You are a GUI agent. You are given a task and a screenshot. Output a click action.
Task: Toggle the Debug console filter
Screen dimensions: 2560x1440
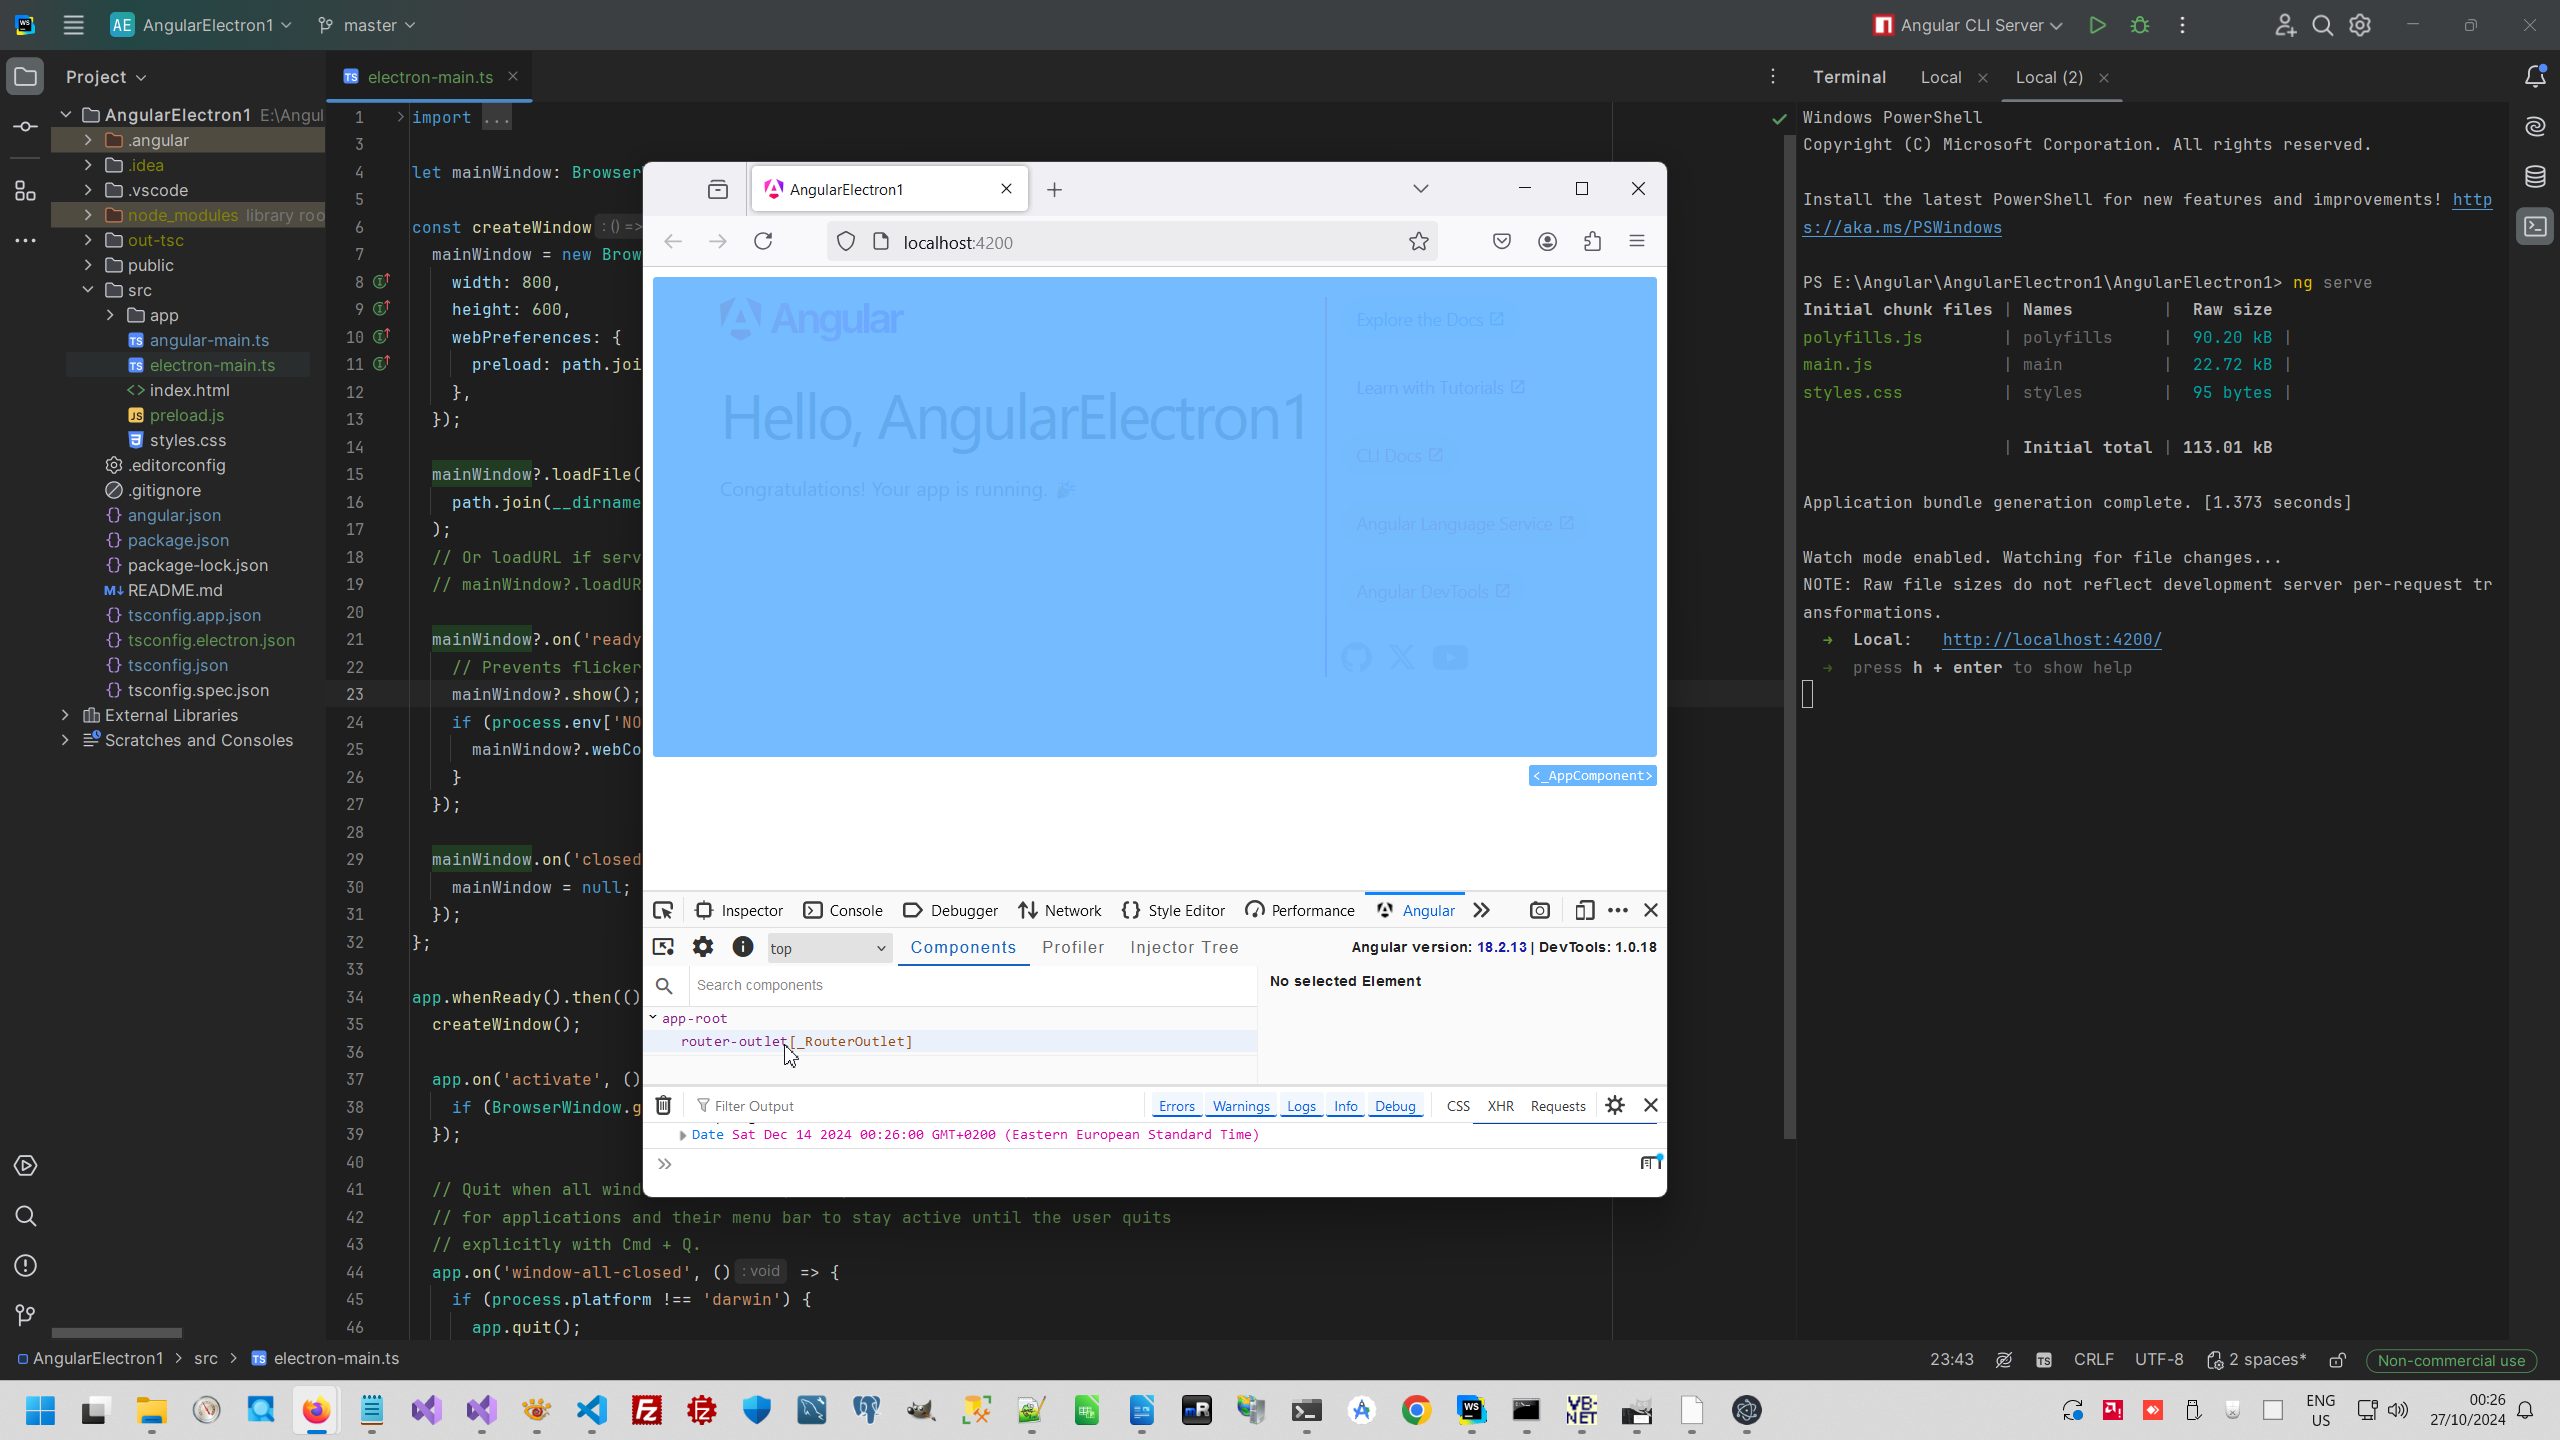coord(1395,1106)
